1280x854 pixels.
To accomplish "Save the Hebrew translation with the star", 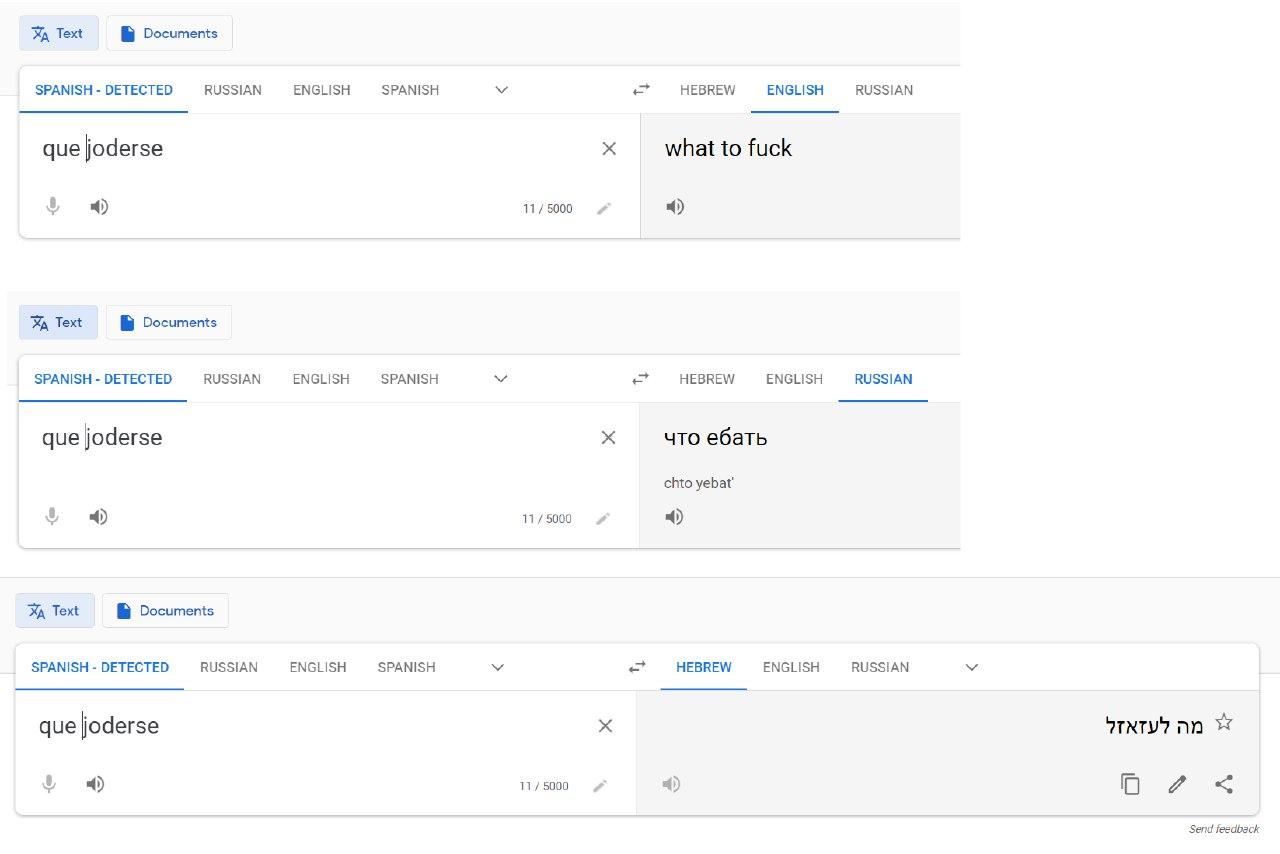I will [1224, 722].
